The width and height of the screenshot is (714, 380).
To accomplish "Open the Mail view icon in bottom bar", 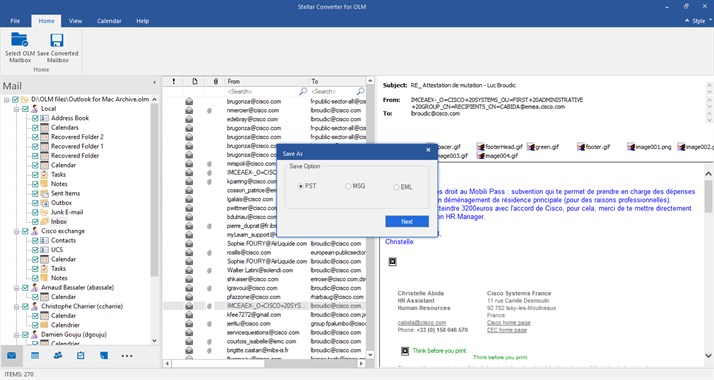I will click(11, 355).
